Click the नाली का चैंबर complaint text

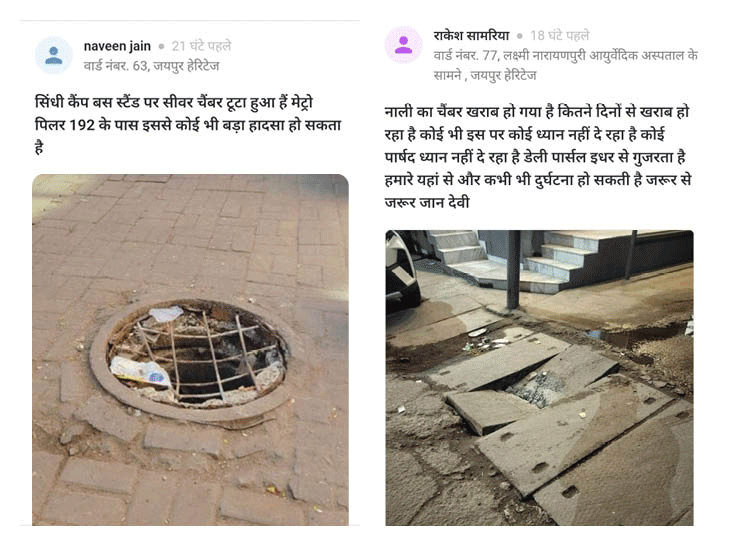point(538,157)
